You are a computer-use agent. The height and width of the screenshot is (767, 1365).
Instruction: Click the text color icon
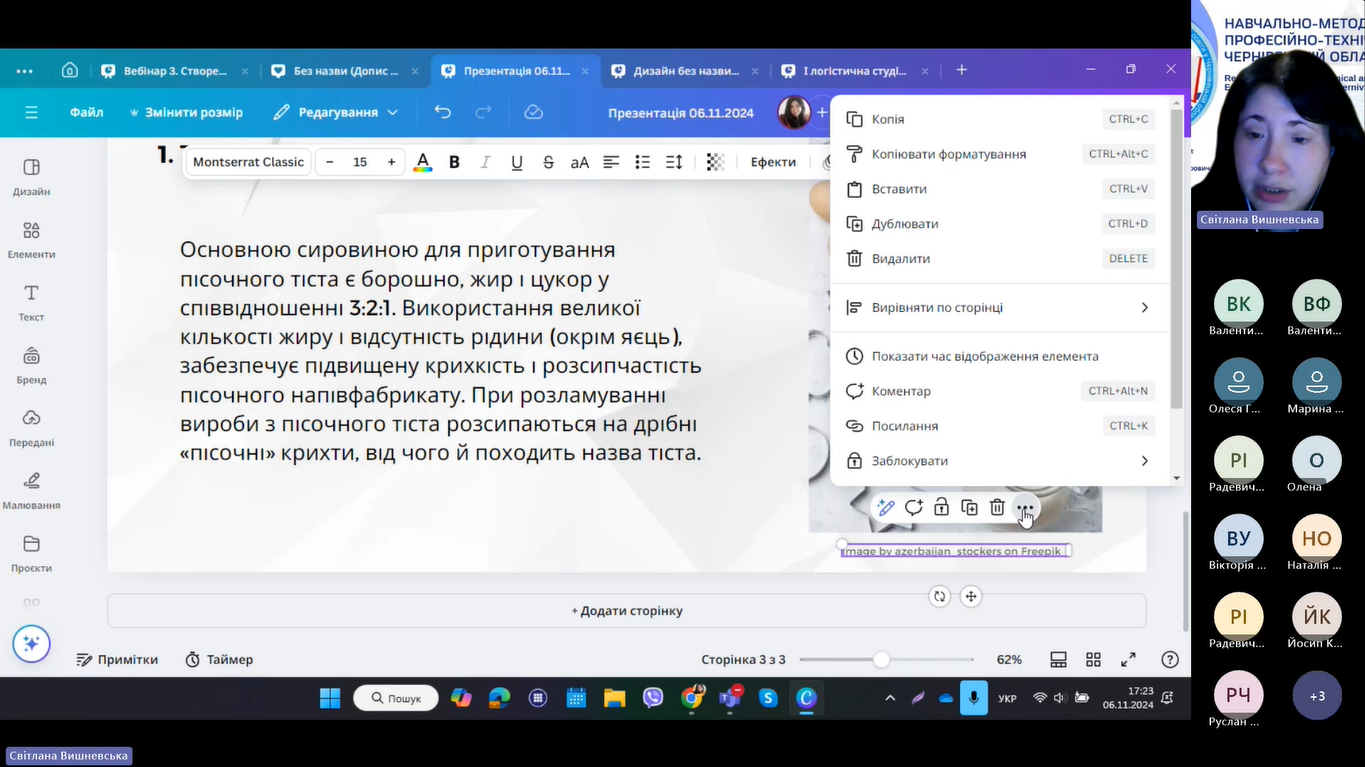click(x=423, y=162)
